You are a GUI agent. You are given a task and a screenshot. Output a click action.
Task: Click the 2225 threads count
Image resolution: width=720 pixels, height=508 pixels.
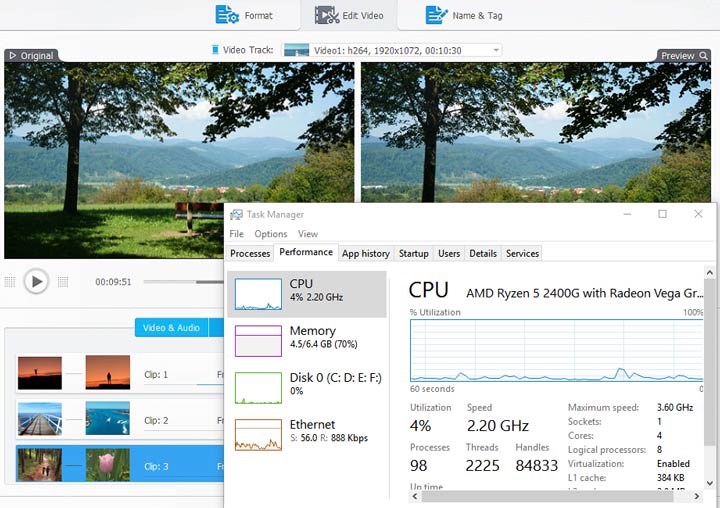click(x=482, y=465)
